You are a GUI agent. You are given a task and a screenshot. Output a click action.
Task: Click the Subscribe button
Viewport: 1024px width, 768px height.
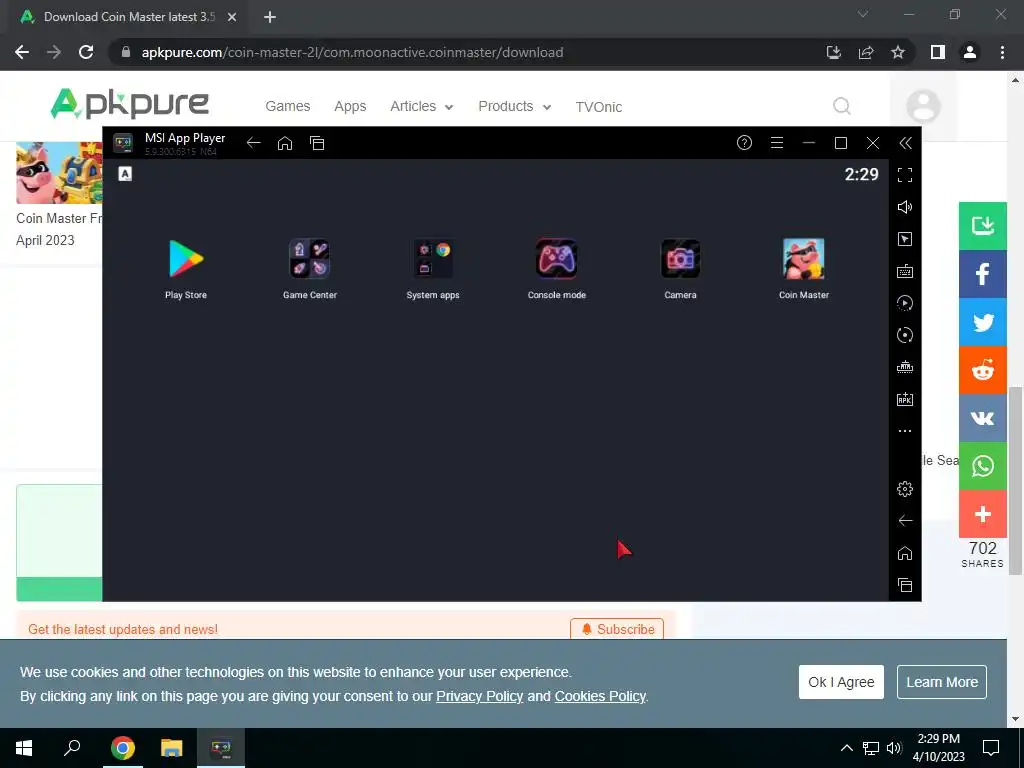[x=617, y=629]
